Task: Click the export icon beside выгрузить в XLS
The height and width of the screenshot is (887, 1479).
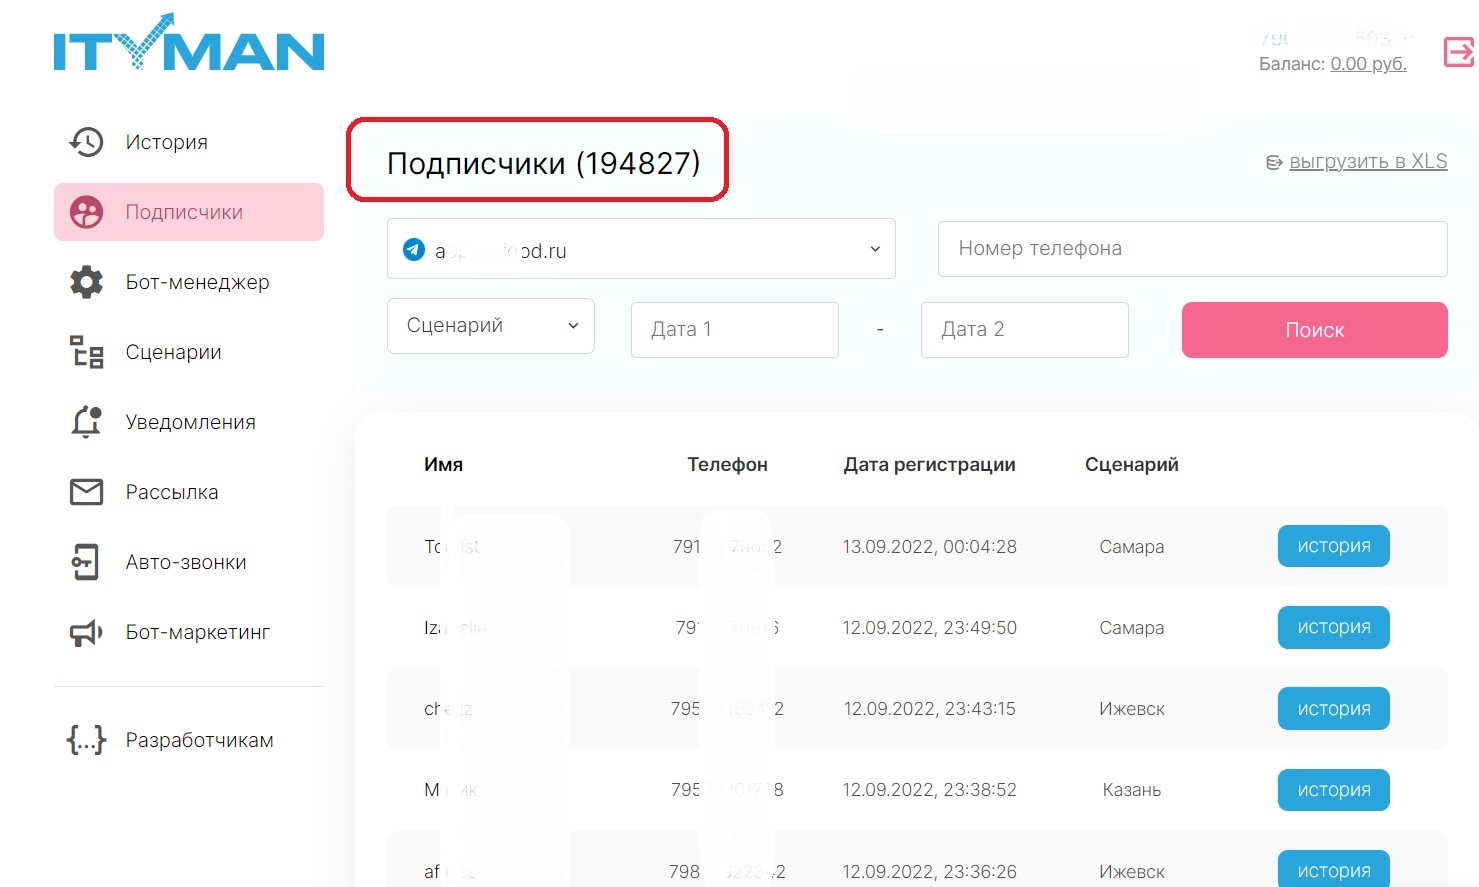Action: click(x=1274, y=162)
